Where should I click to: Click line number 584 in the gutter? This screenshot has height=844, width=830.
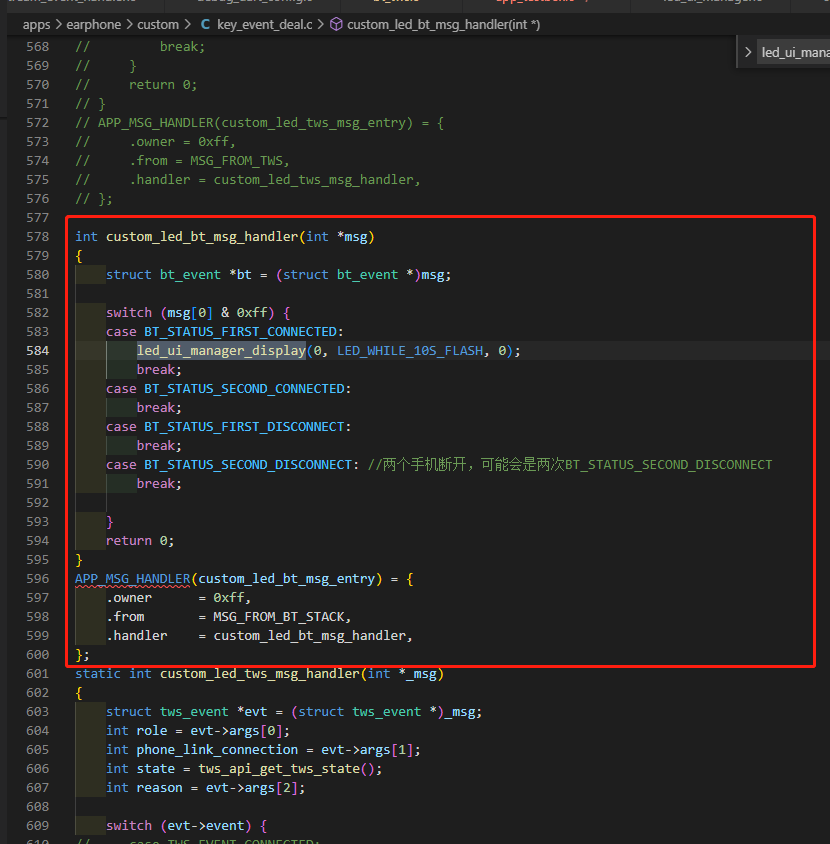click(38, 351)
